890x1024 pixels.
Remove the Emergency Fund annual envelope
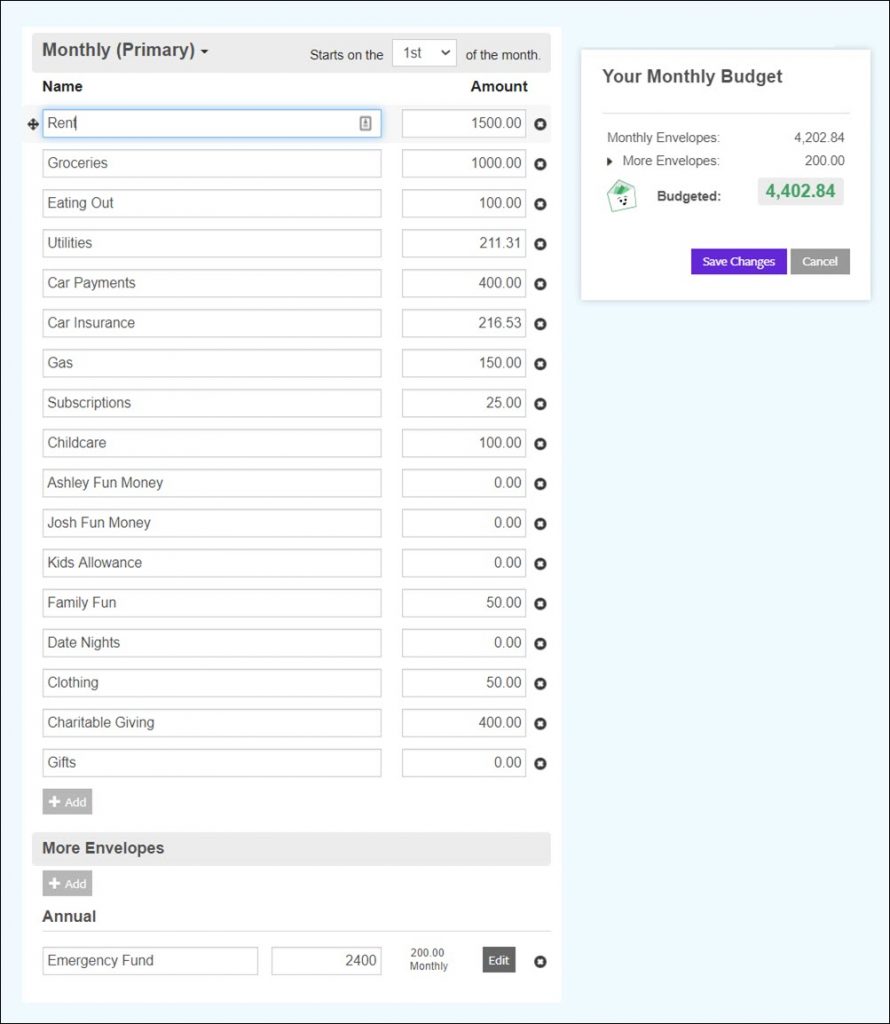[540, 961]
